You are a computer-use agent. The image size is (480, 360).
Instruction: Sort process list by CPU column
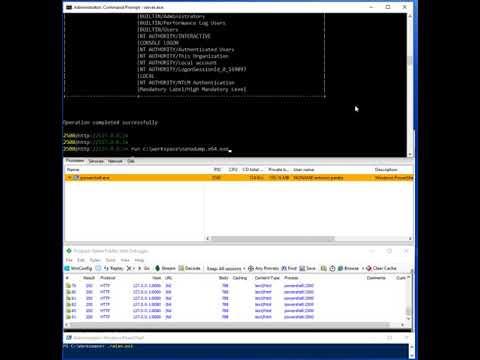click(x=233, y=170)
